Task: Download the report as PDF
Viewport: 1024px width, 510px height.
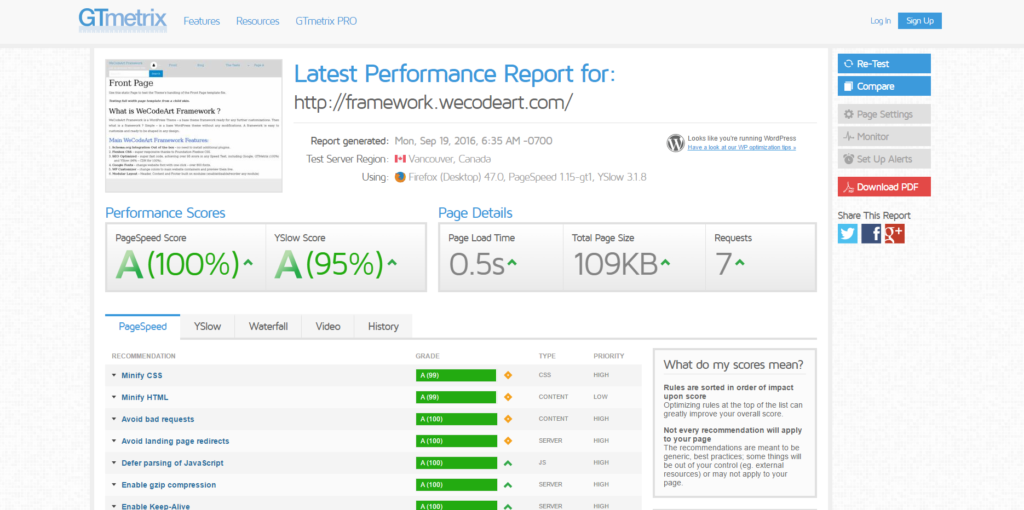Action: [884, 187]
